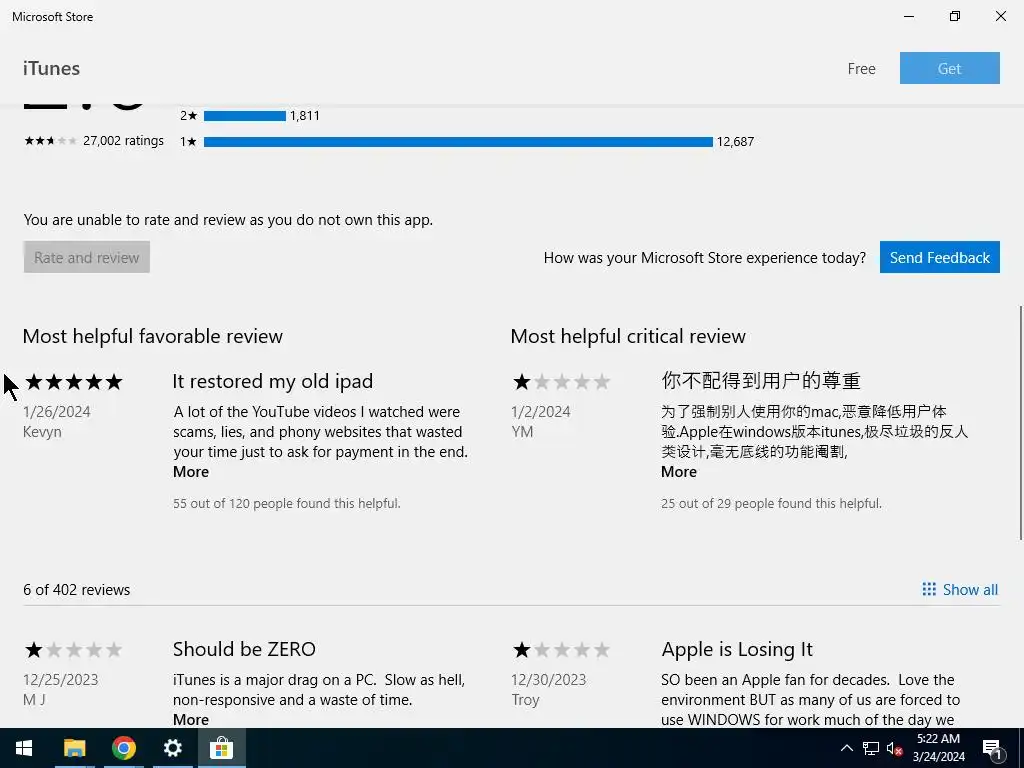Click the one-star rating of Troy's review

point(561,650)
